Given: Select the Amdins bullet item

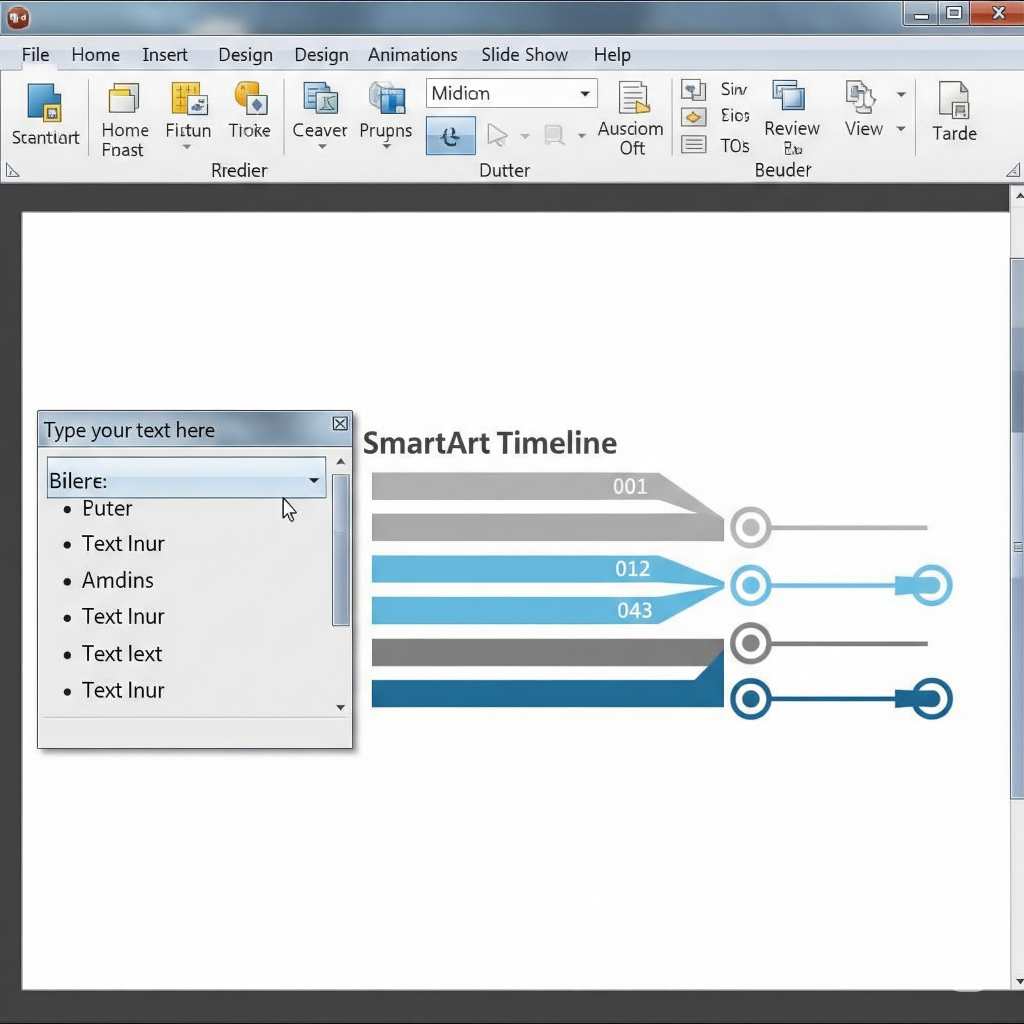Looking at the screenshot, I should 118,580.
